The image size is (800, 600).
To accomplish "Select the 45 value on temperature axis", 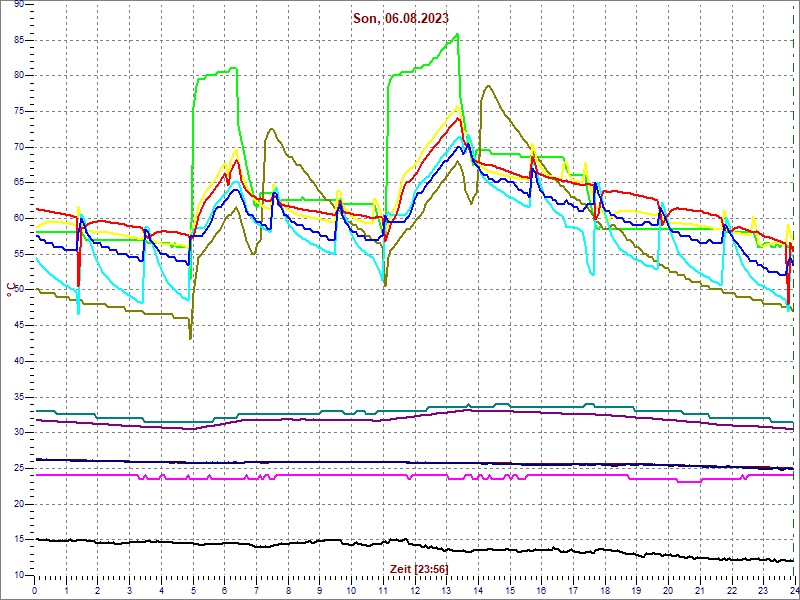I will [x=19, y=326].
